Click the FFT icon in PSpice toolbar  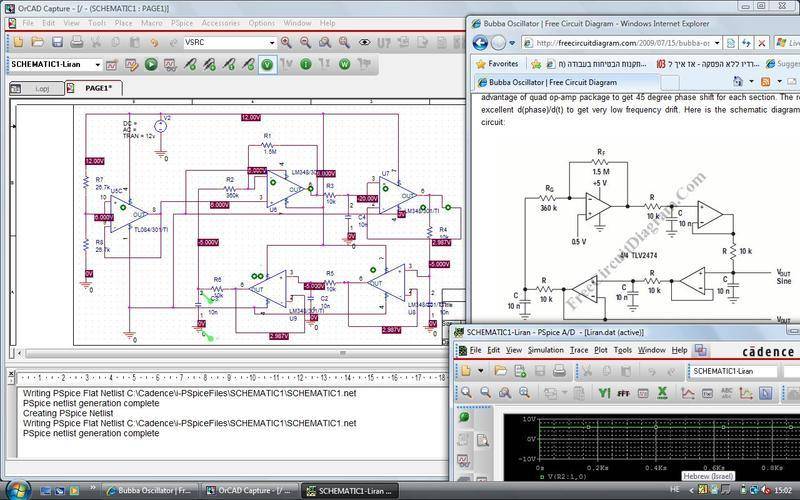[623, 394]
